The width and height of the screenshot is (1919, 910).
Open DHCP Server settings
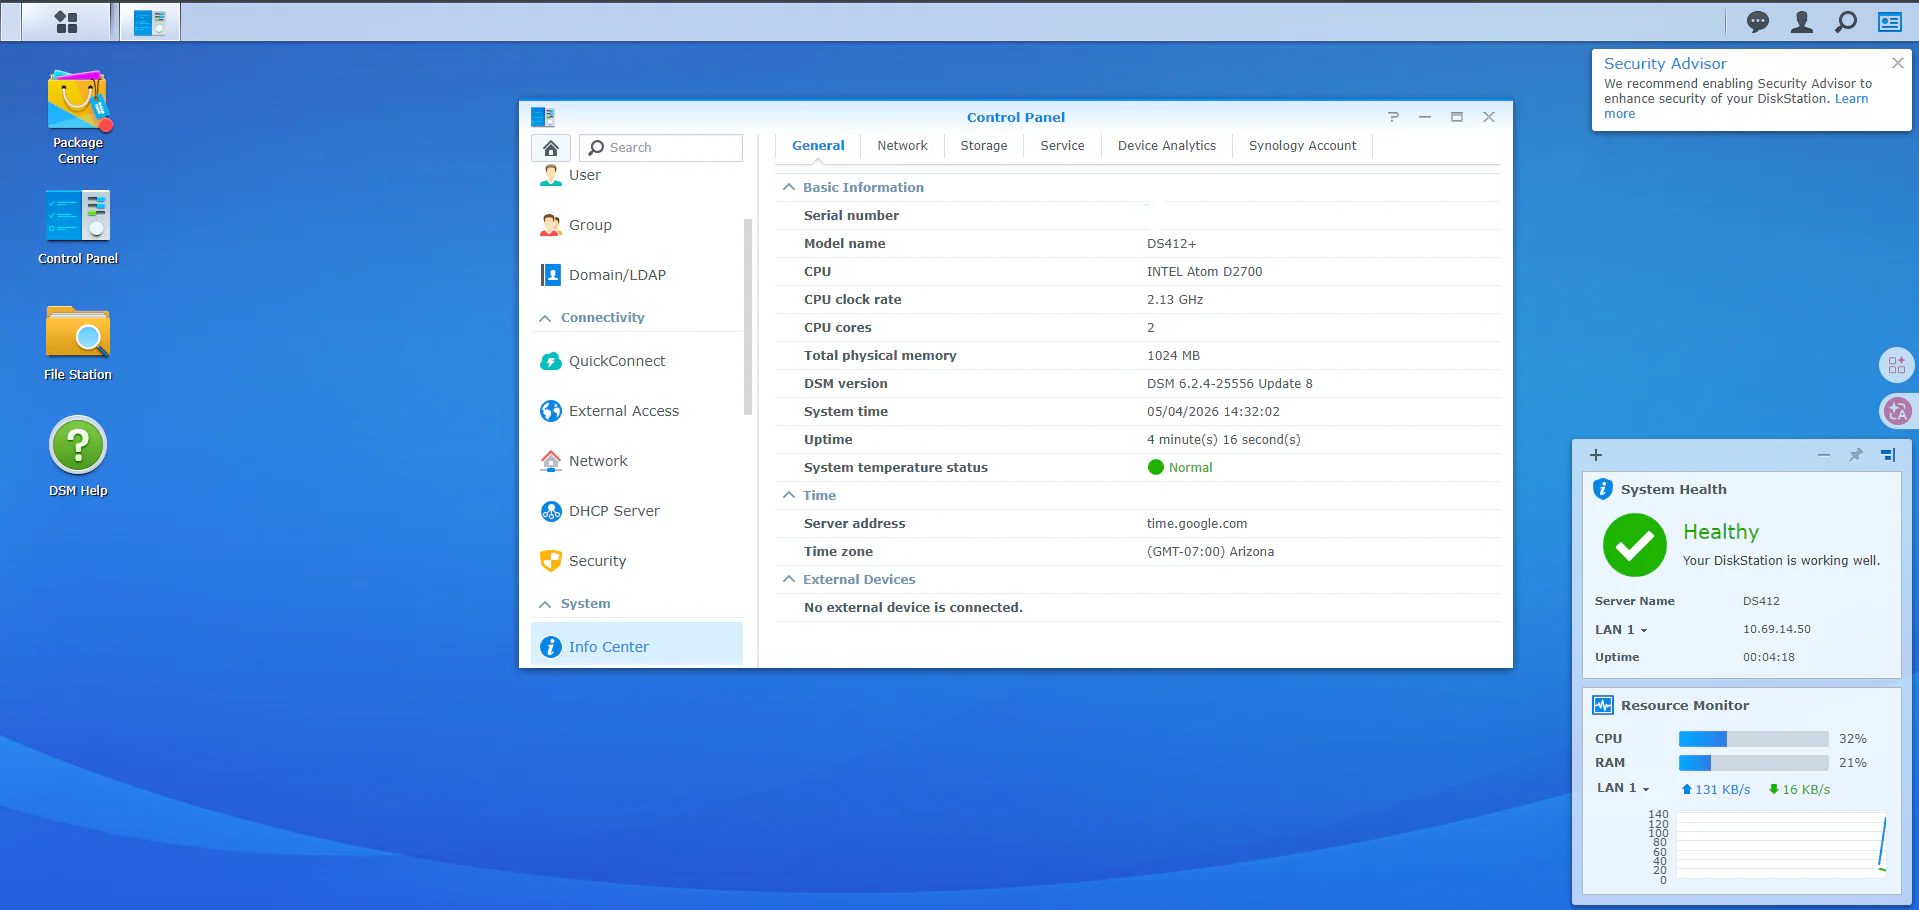637,511
